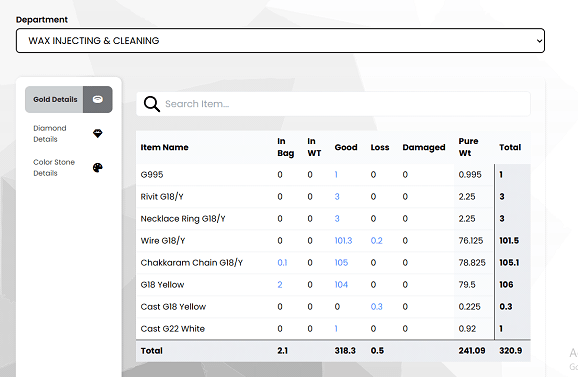Open the Diamond Details tab
Image resolution: width=581 pixels, height=377 pixels.
(50, 133)
